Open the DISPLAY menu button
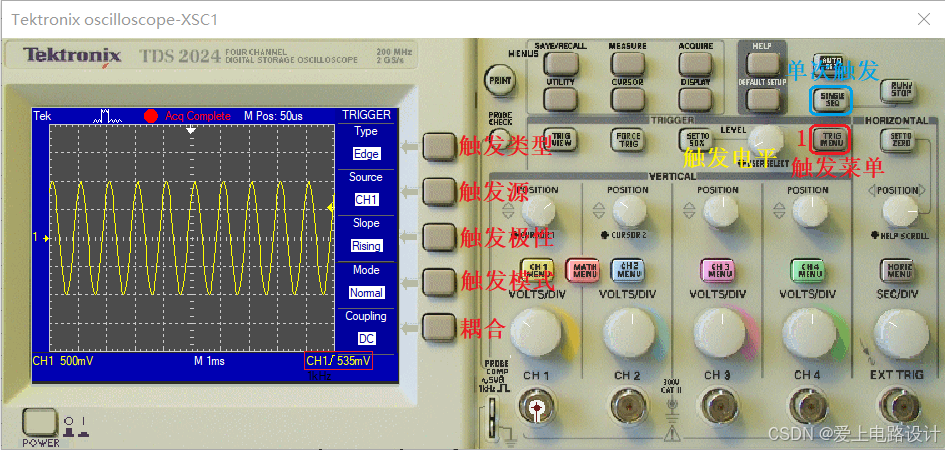The image size is (945, 450). pos(695,98)
